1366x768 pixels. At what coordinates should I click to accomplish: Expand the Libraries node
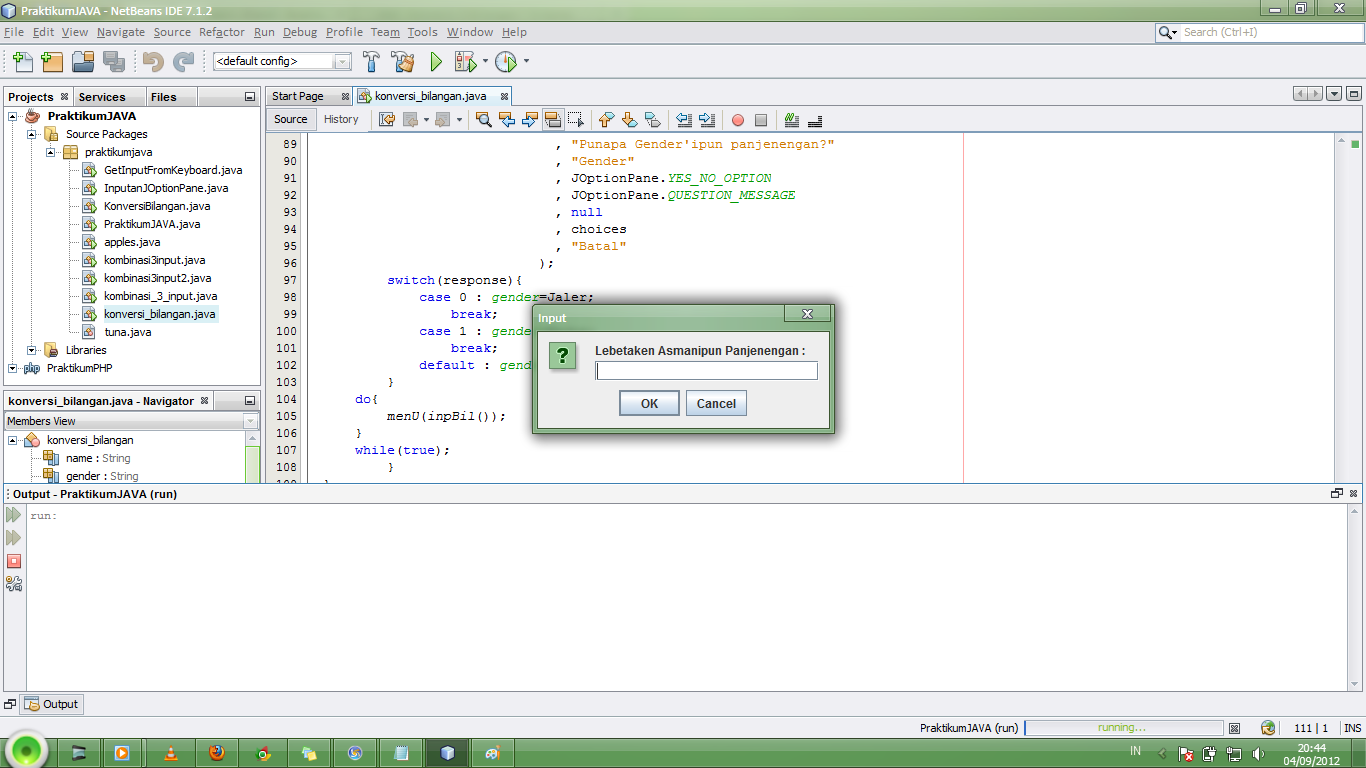(32, 350)
